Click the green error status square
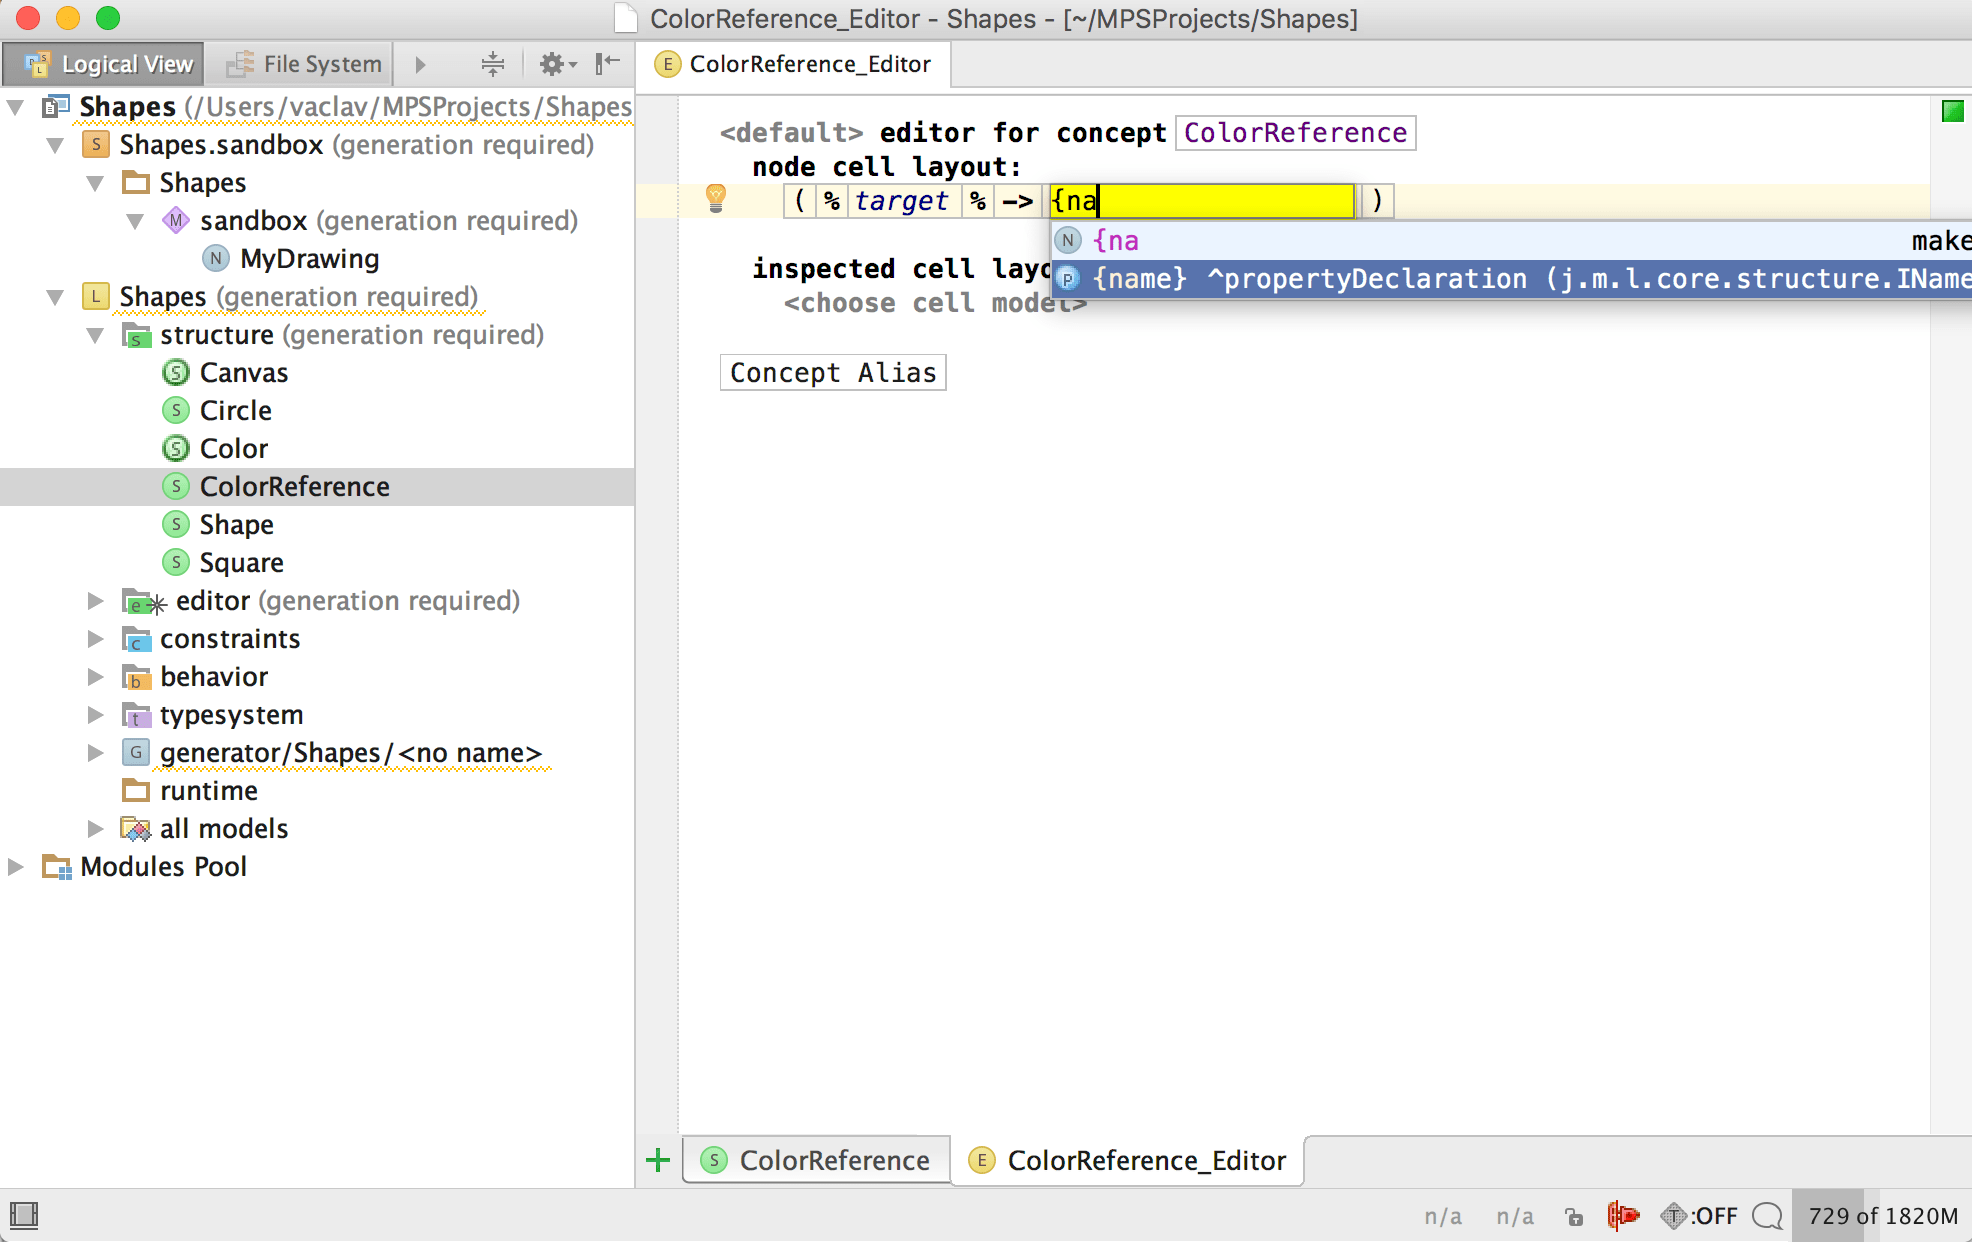Image resolution: width=1972 pixels, height=1242 pixels. click(1952, 111)
